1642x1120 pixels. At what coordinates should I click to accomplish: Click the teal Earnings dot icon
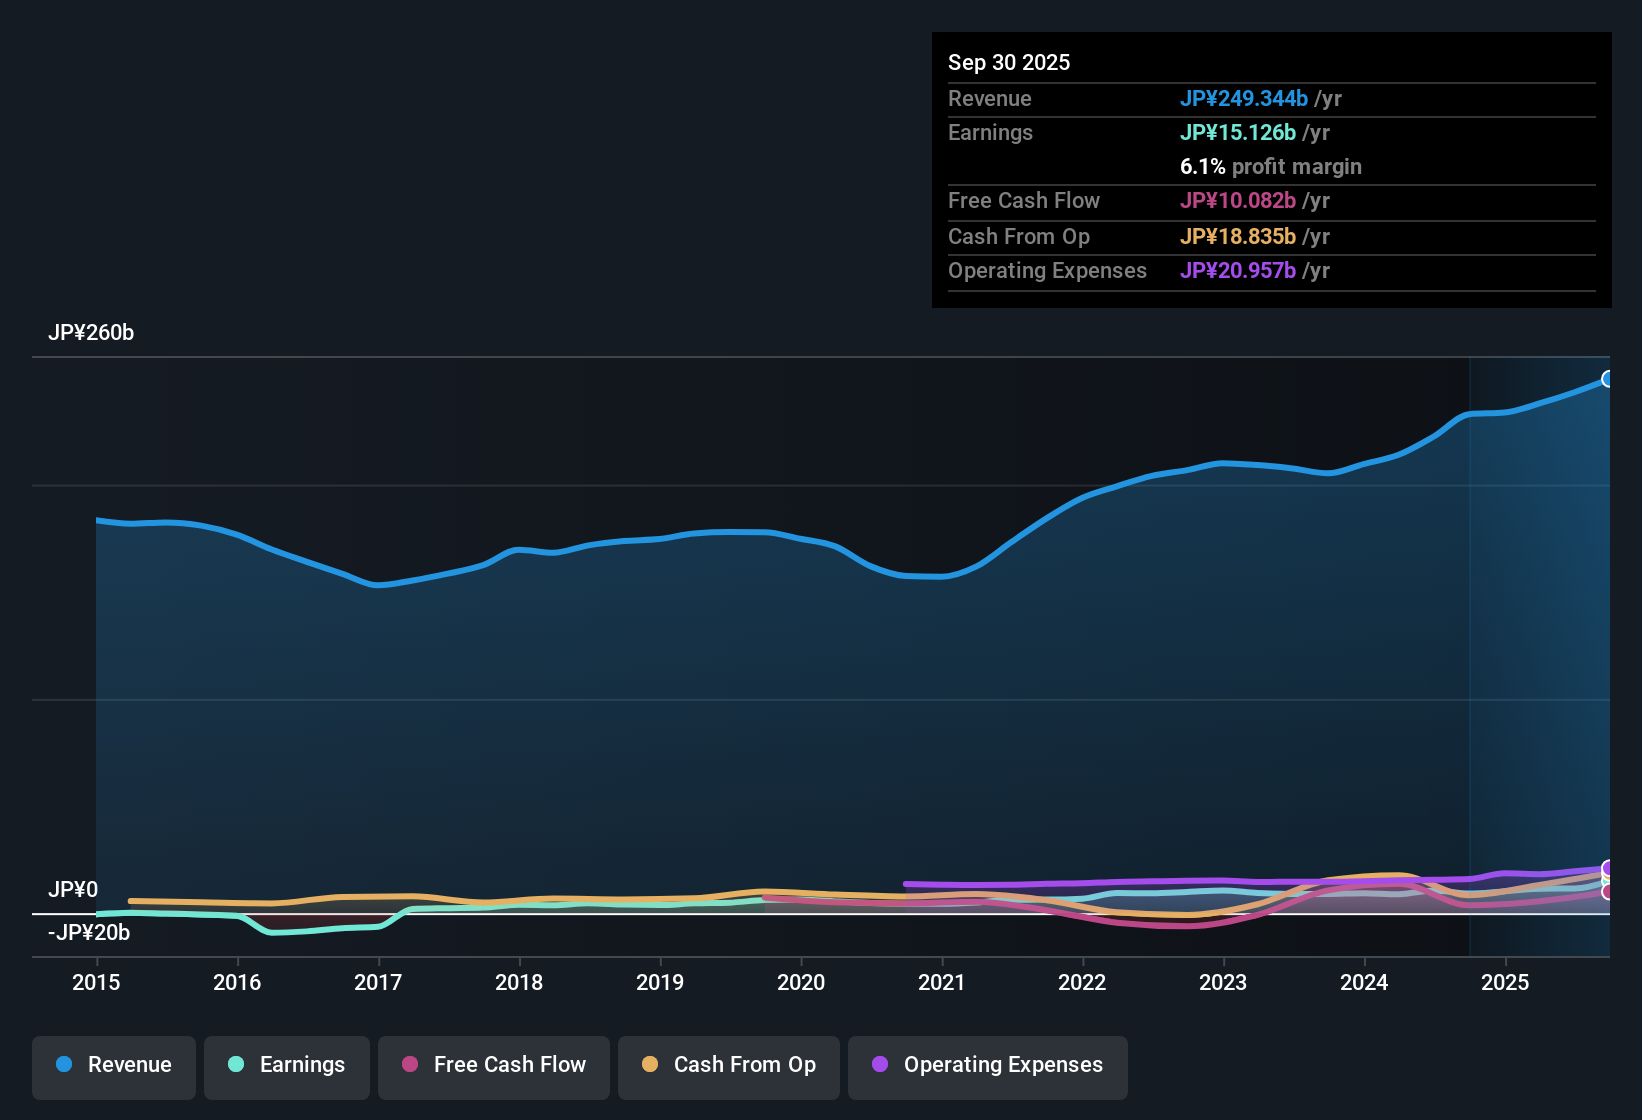(x=236, y=1066)
